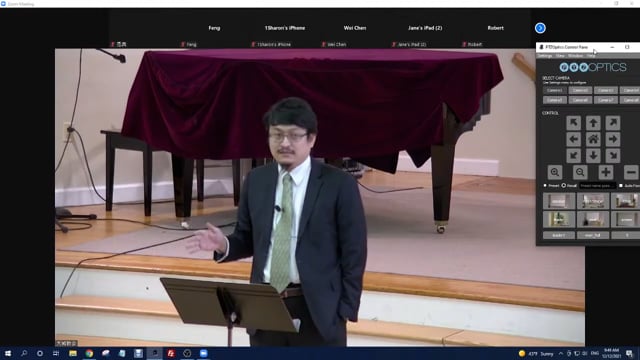Open the sunny weather widget

(x=536, y=353)
